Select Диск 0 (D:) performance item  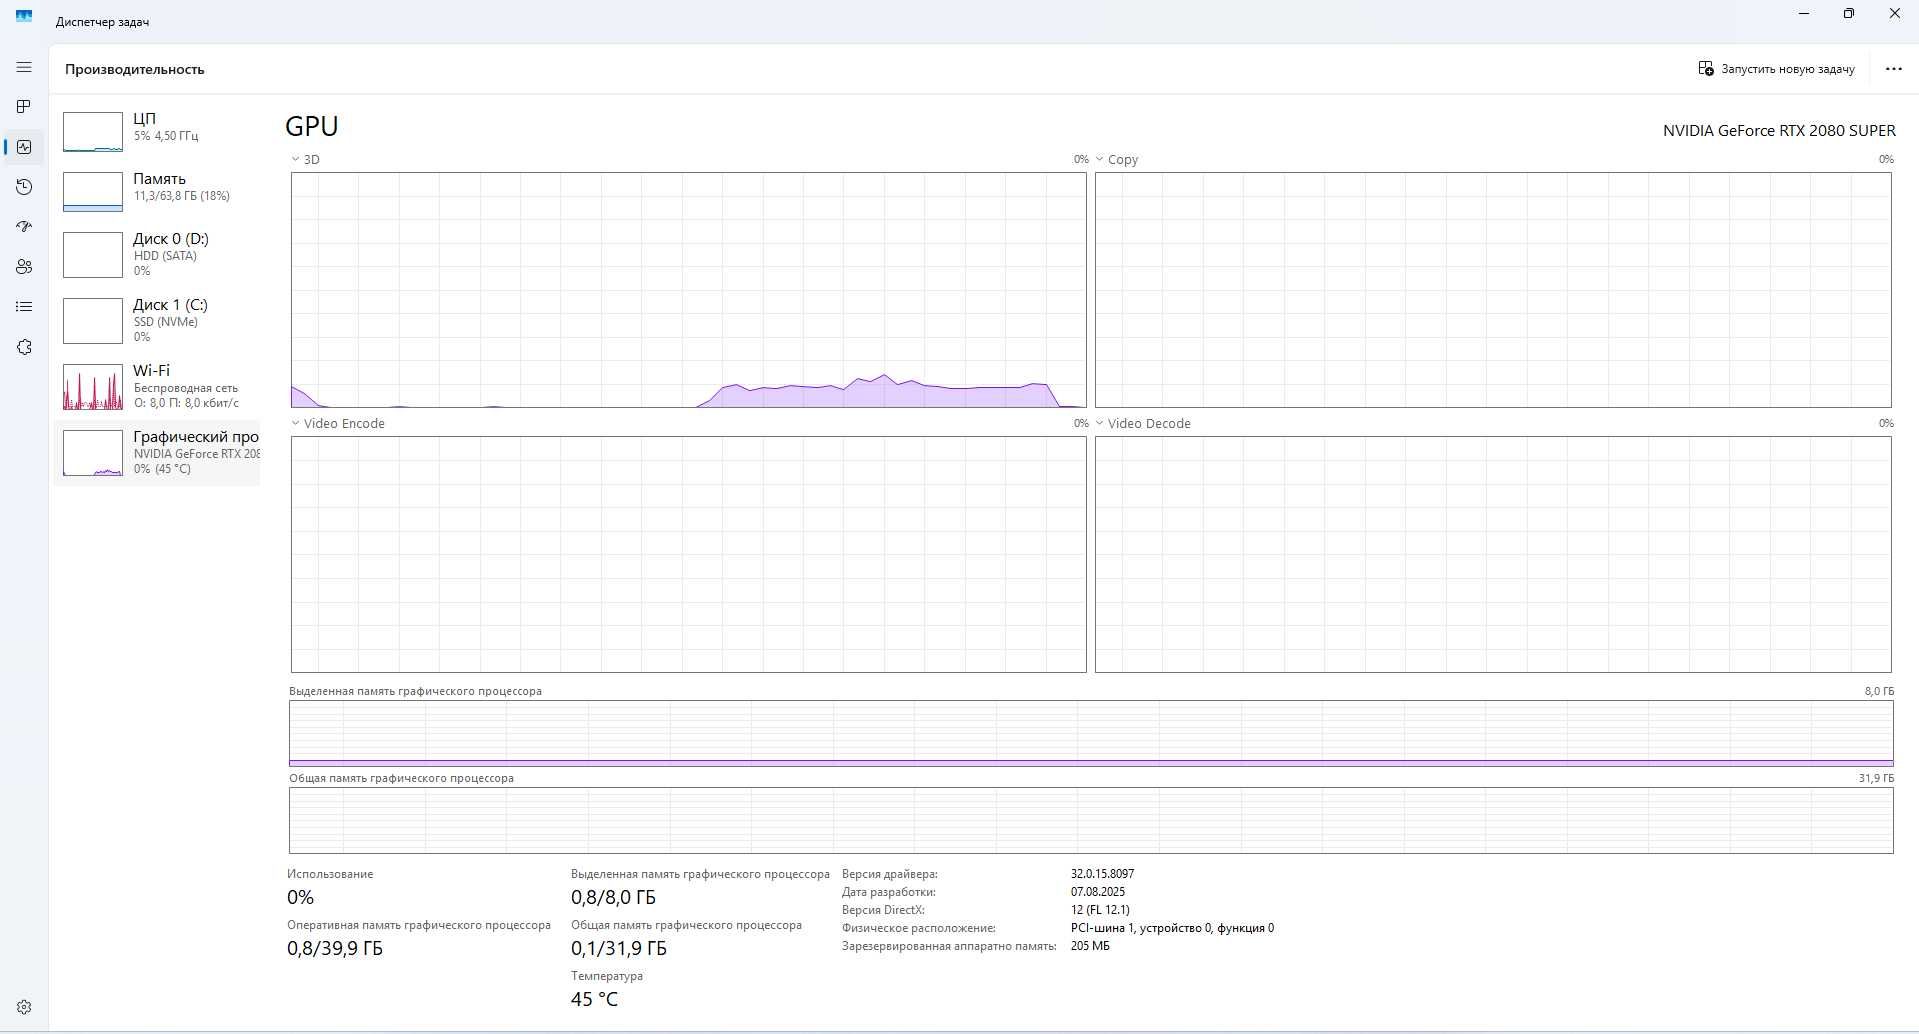pyautogui.click(x=157, y=254)
